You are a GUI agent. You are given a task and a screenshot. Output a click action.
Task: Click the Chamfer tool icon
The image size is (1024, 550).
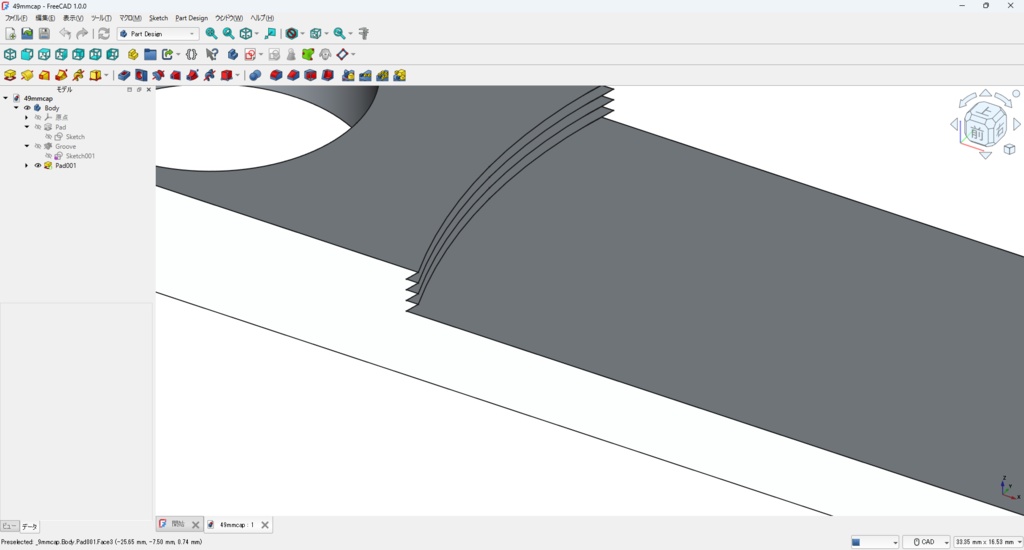point(293,75)
